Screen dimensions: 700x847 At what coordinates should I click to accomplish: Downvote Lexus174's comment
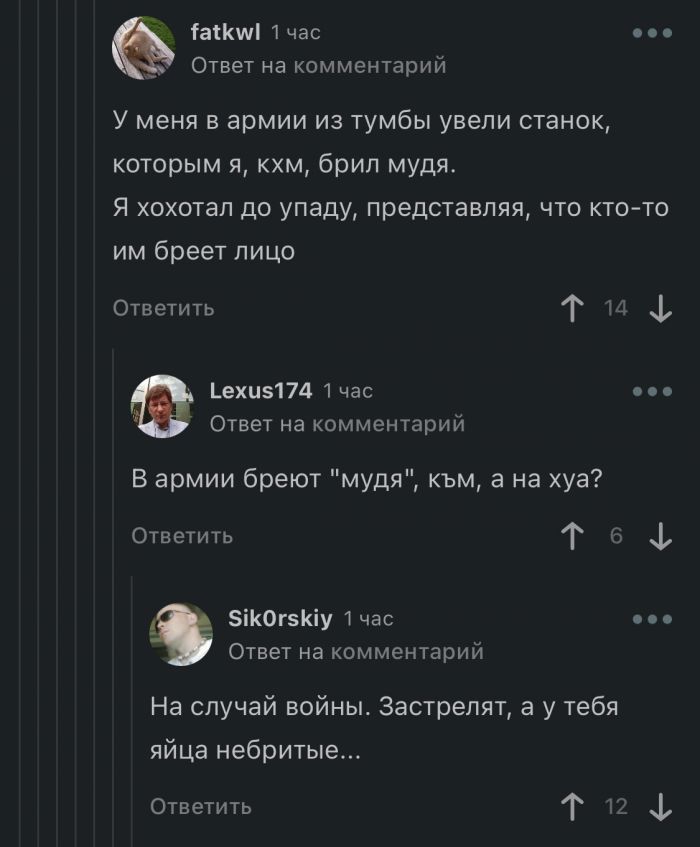tap(660, 536)
